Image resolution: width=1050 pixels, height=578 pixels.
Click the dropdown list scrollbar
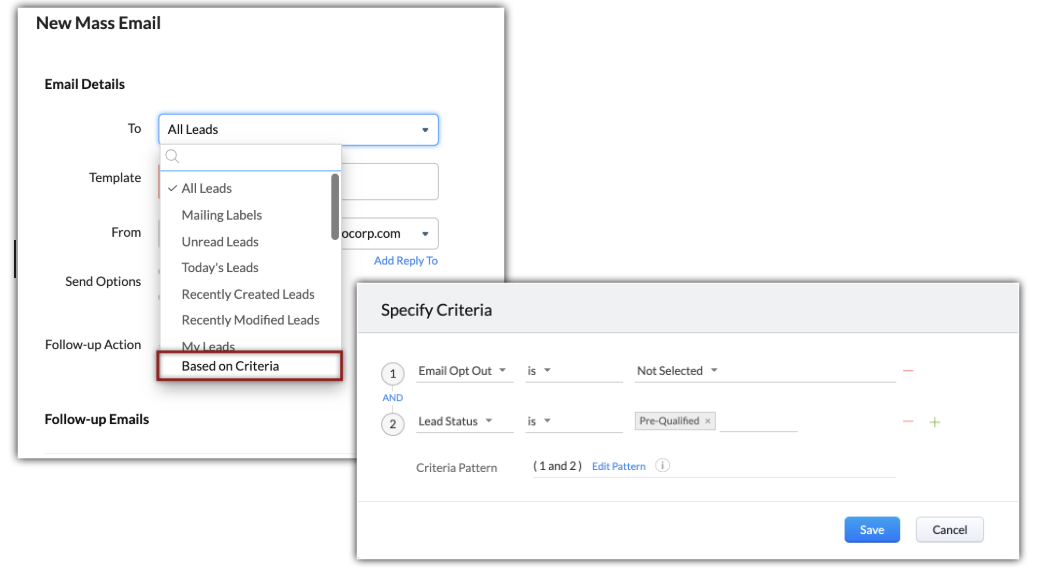(335, 205)
